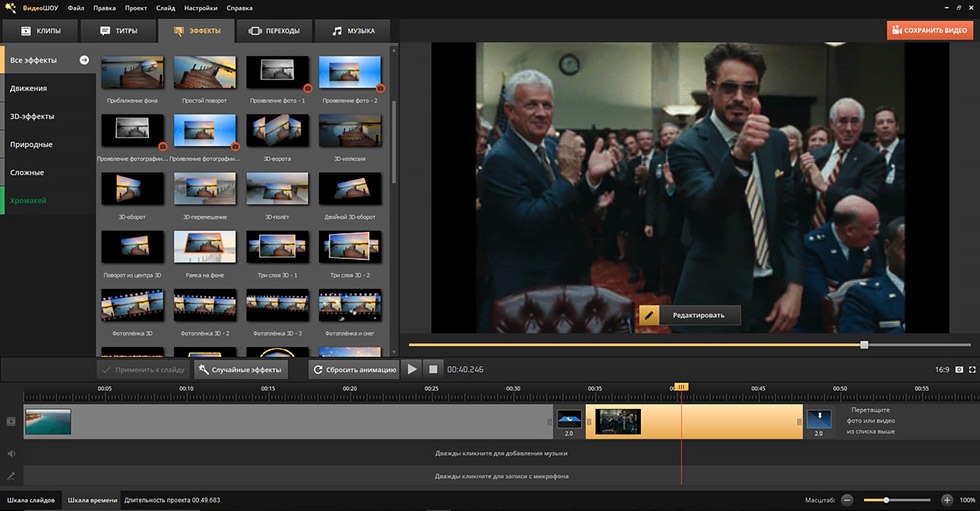This screenshot has height=511, width=980.
Task: Open the Переходы tab
Action: (x=274, y=31)
